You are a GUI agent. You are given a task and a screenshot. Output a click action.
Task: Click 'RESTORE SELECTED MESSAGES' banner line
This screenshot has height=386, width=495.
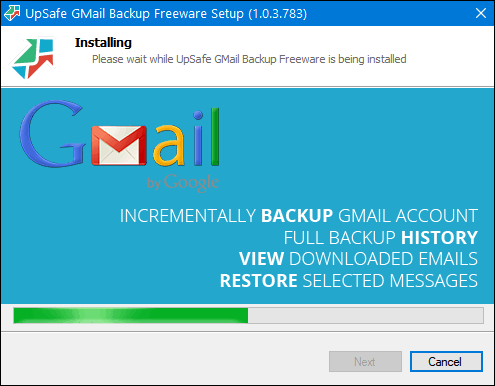point(349,281)
